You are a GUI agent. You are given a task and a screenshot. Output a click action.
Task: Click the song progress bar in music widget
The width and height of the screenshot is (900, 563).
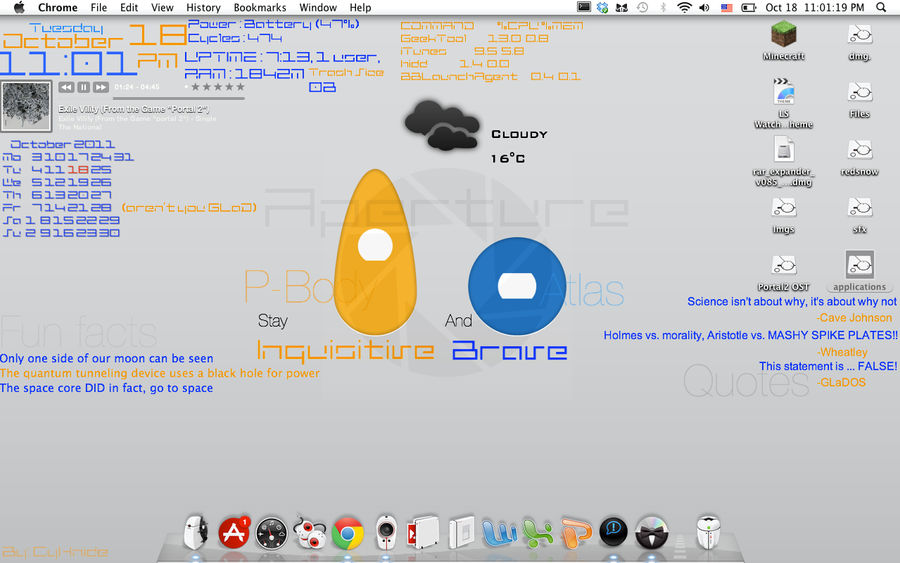click(179, 99)
